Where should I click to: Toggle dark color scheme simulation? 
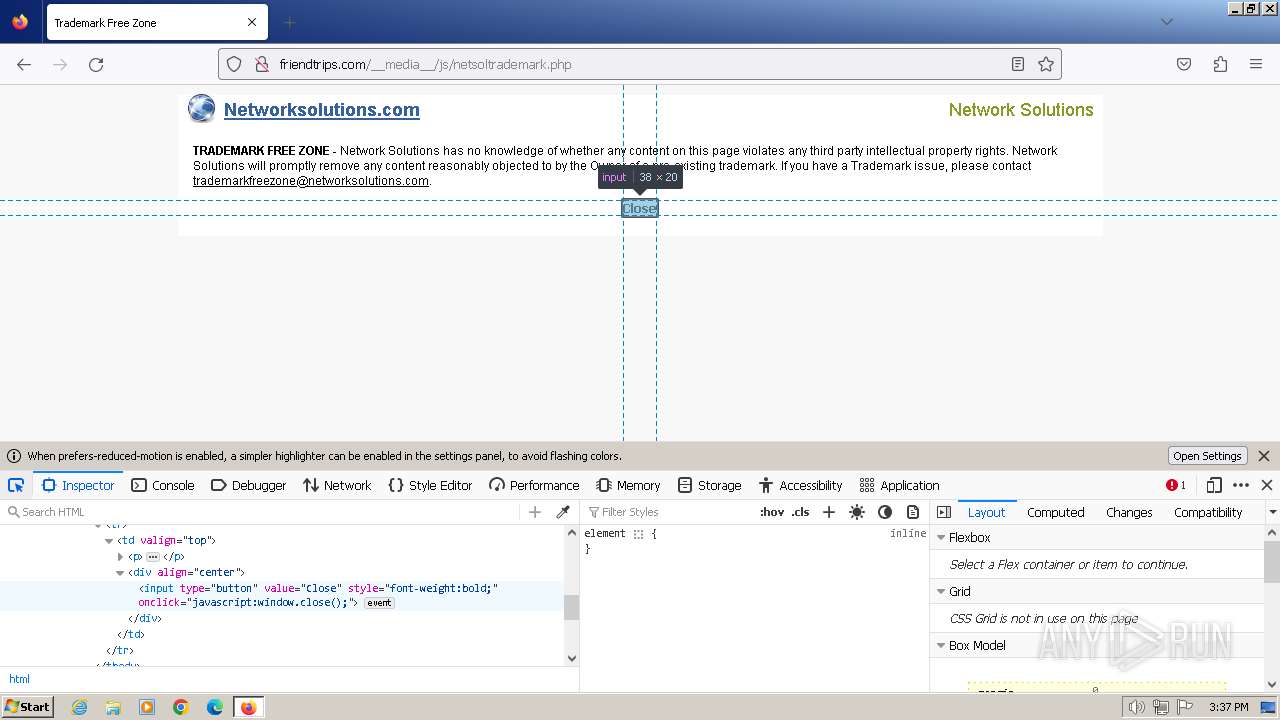885,512
